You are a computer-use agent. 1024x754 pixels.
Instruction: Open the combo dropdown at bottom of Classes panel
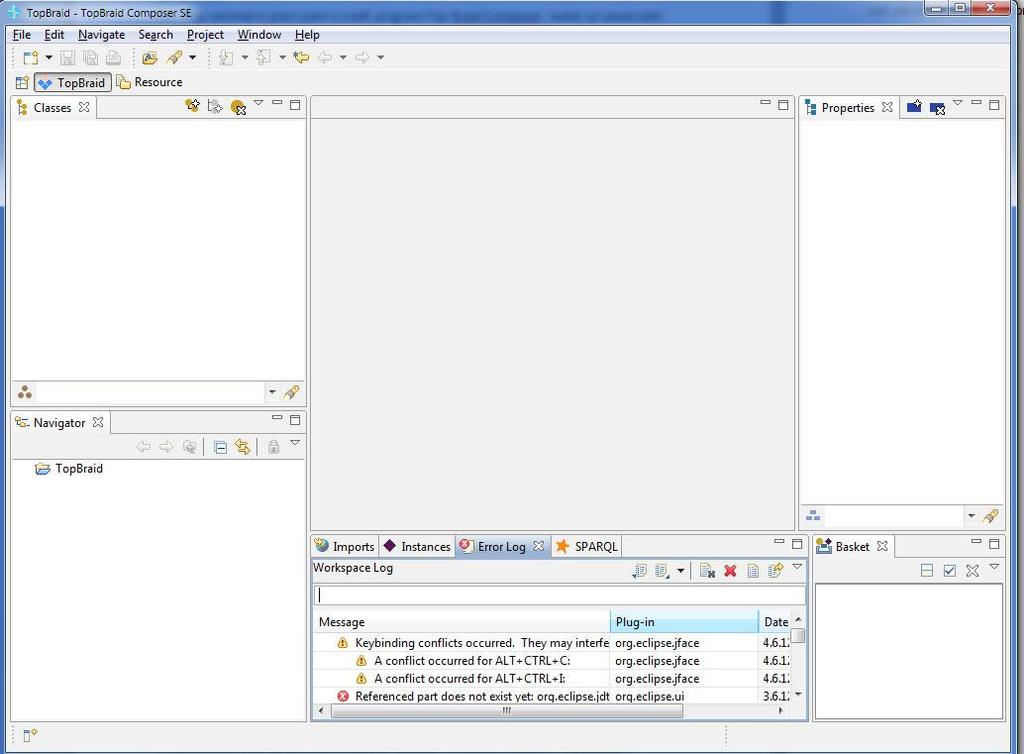(272, 392)
